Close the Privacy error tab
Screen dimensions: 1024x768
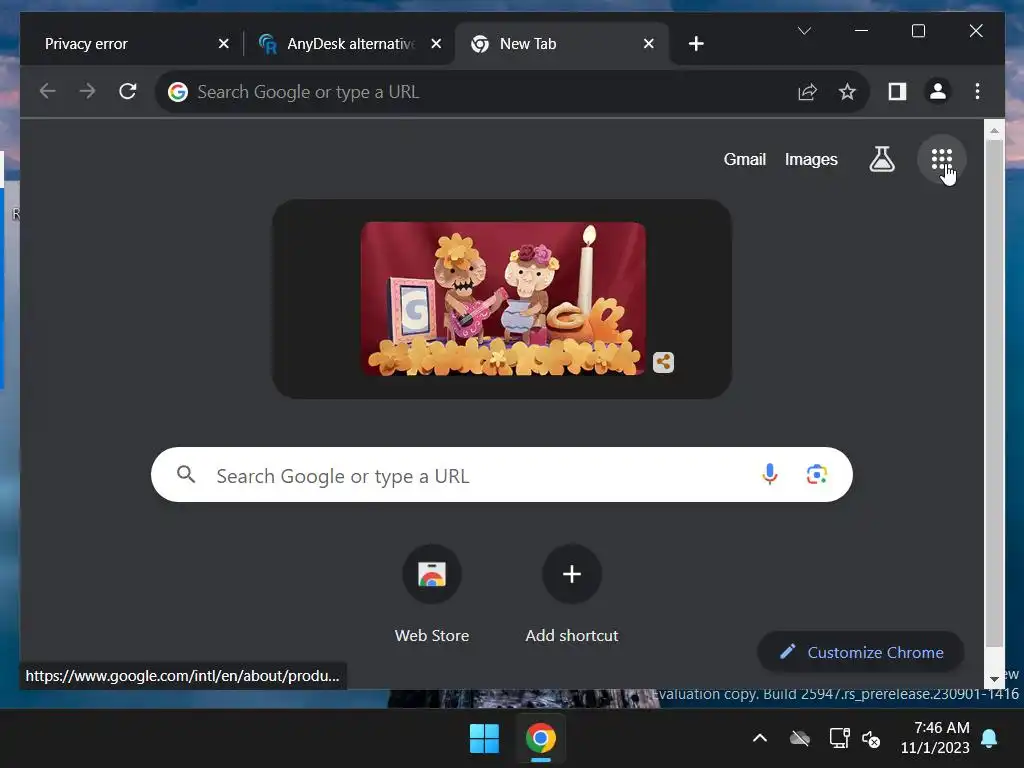(223, 44)
